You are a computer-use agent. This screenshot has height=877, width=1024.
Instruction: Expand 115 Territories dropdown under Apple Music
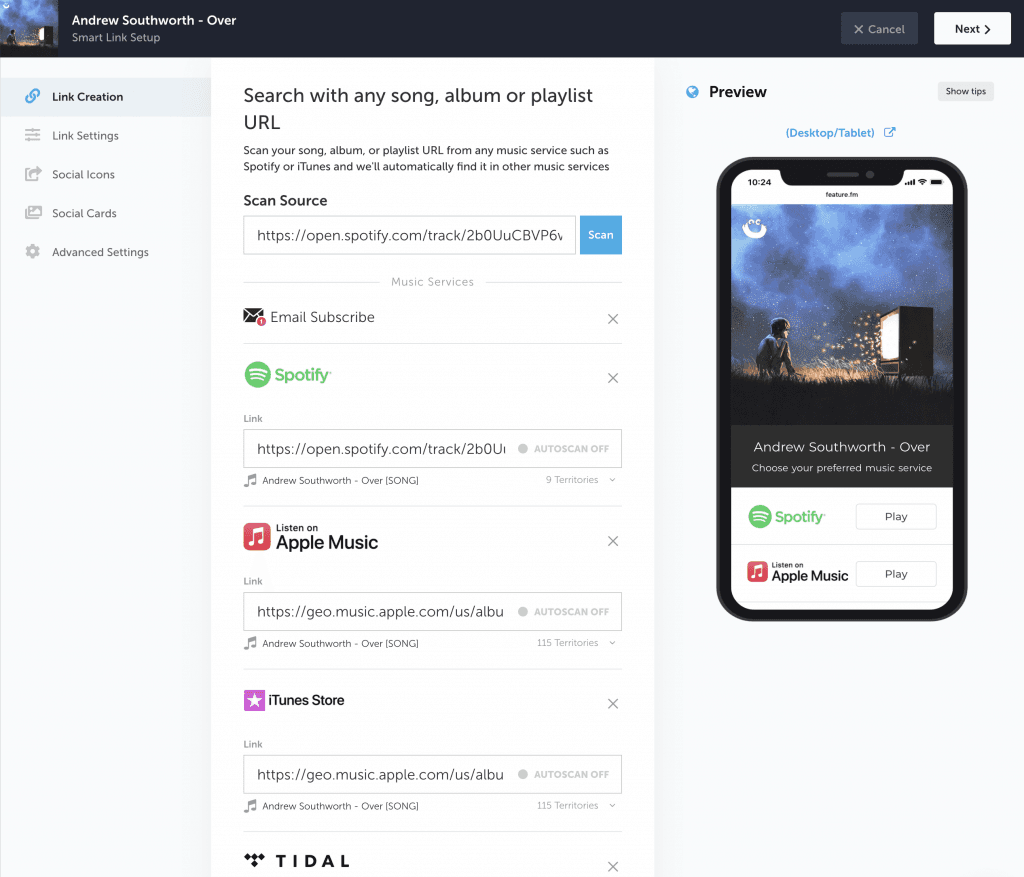(x=576, y=643)
